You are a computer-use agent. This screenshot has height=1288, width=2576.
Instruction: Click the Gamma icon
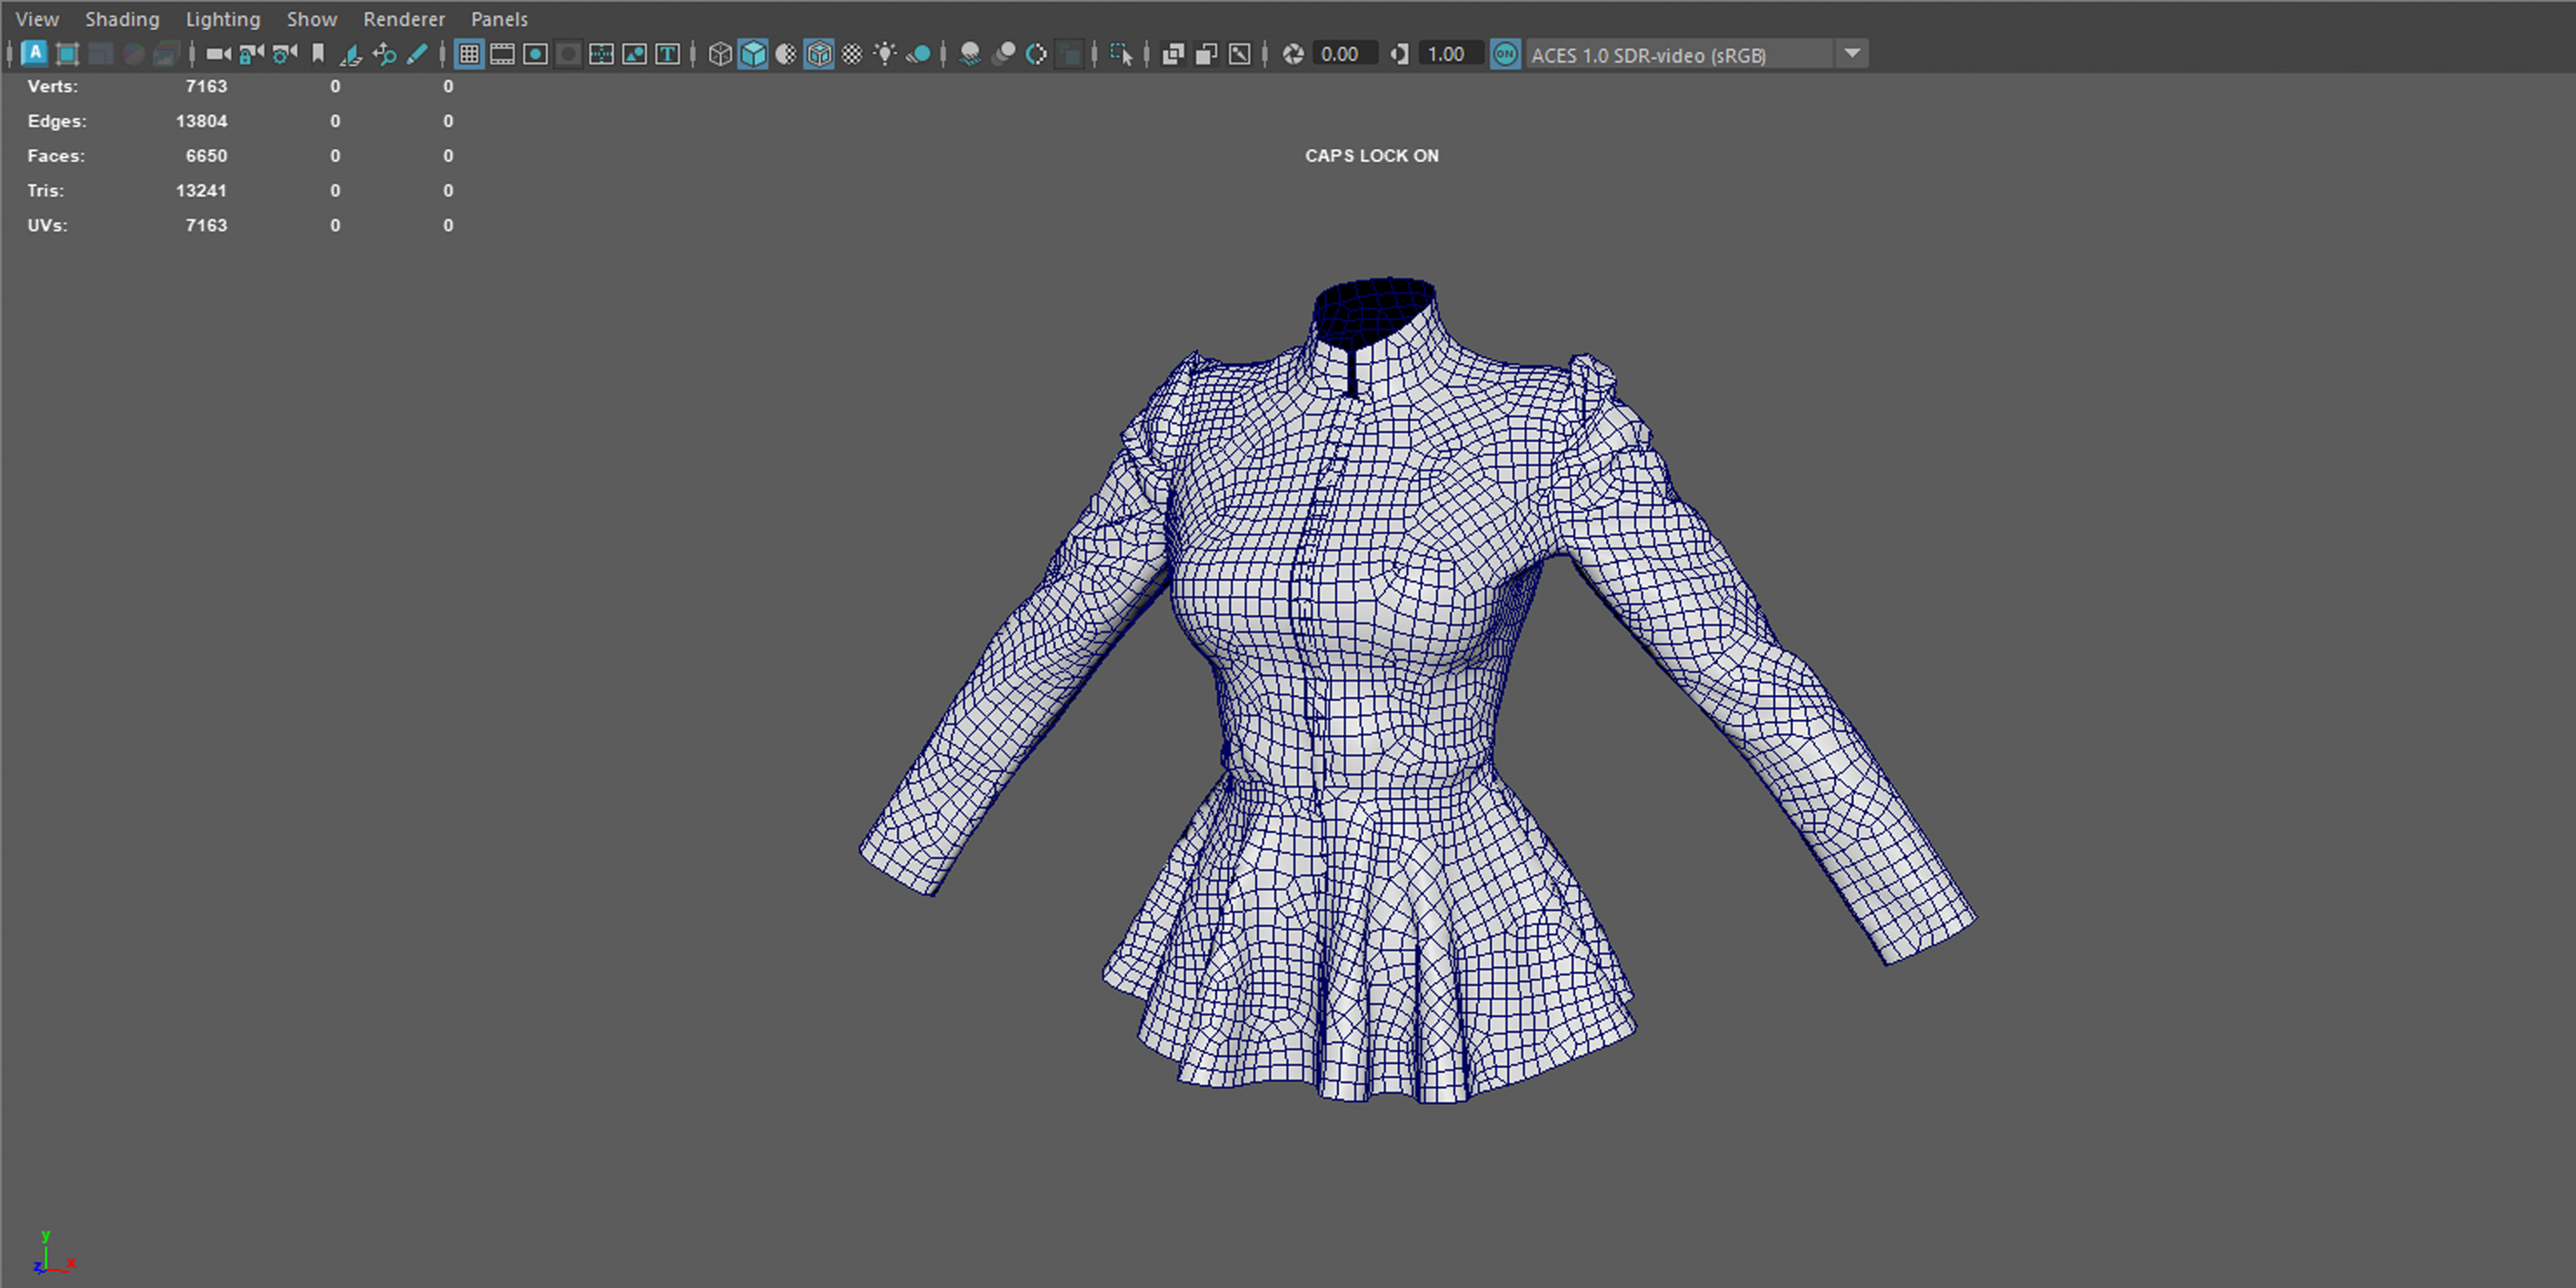pos(1399,54)
